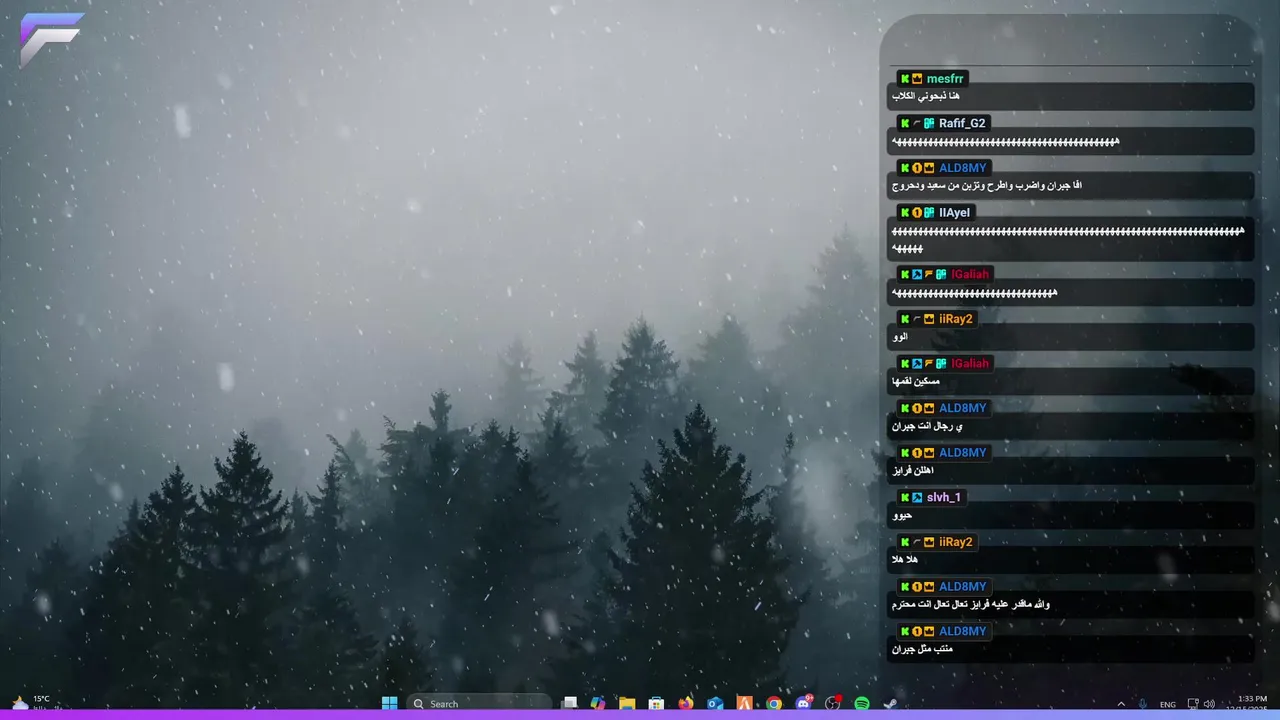Launch Google Chrome from the taskbar
The width and height of the screenshot is (1280, 720).
[774, 703]
